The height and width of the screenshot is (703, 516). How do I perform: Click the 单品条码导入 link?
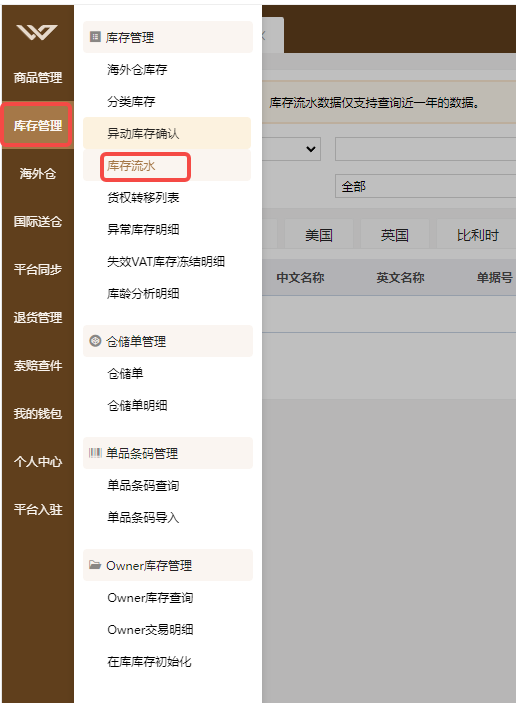click(x=143, y=518)
